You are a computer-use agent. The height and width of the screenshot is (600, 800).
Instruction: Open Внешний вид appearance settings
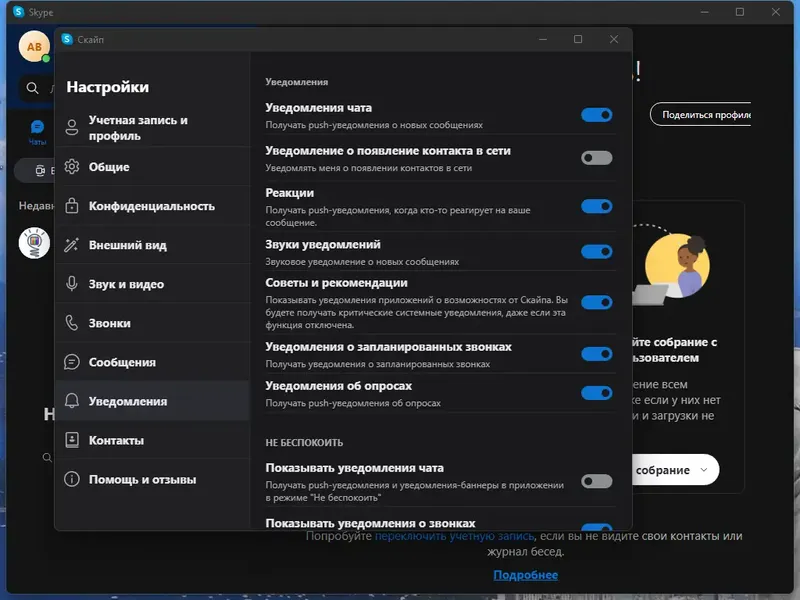coord(71,244)
